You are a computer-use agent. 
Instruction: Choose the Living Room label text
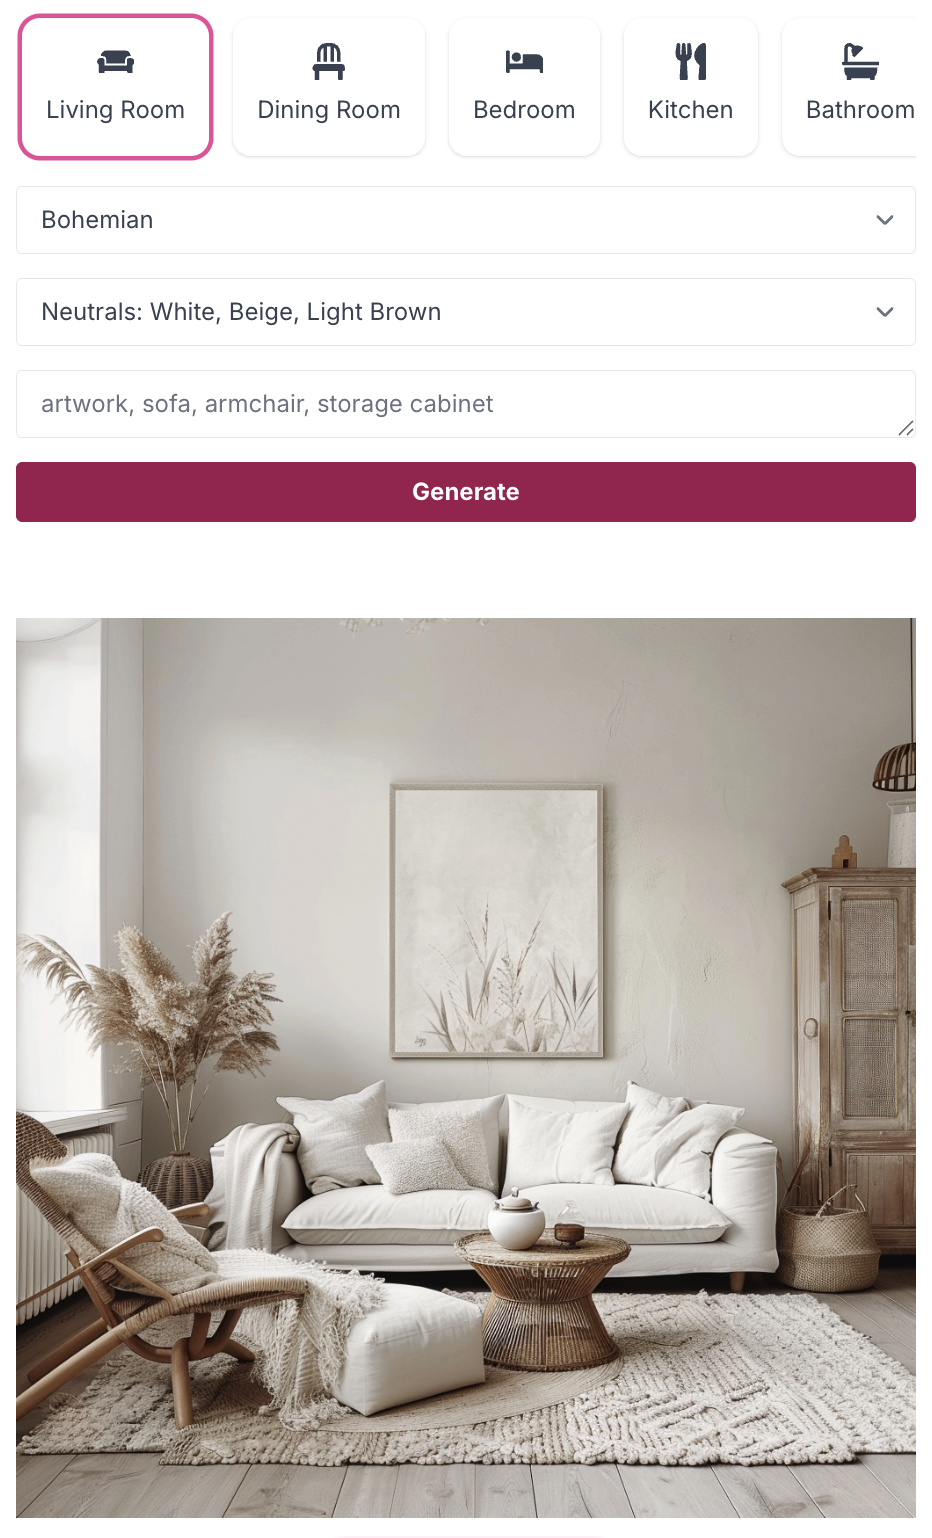click(115, 110)
